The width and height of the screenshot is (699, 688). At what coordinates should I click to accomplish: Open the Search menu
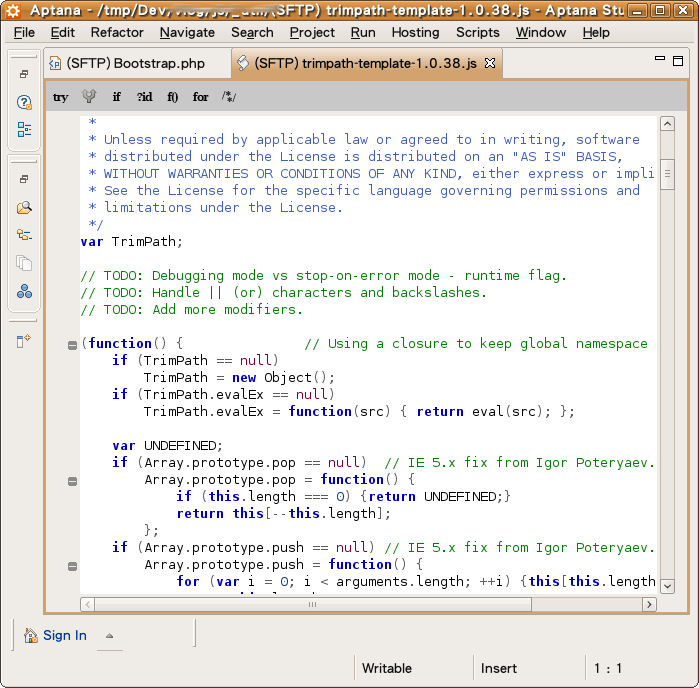click(x=252, y=33)
